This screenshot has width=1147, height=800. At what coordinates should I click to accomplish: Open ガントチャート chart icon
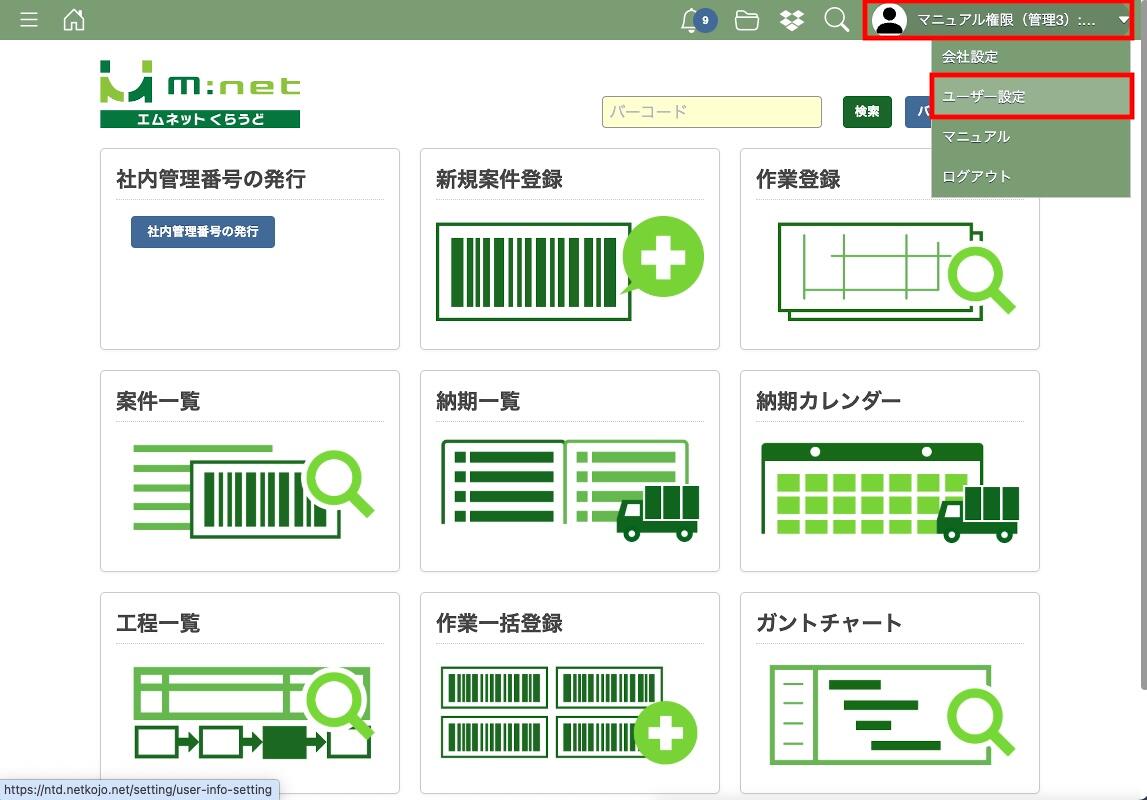coord(889,712)
